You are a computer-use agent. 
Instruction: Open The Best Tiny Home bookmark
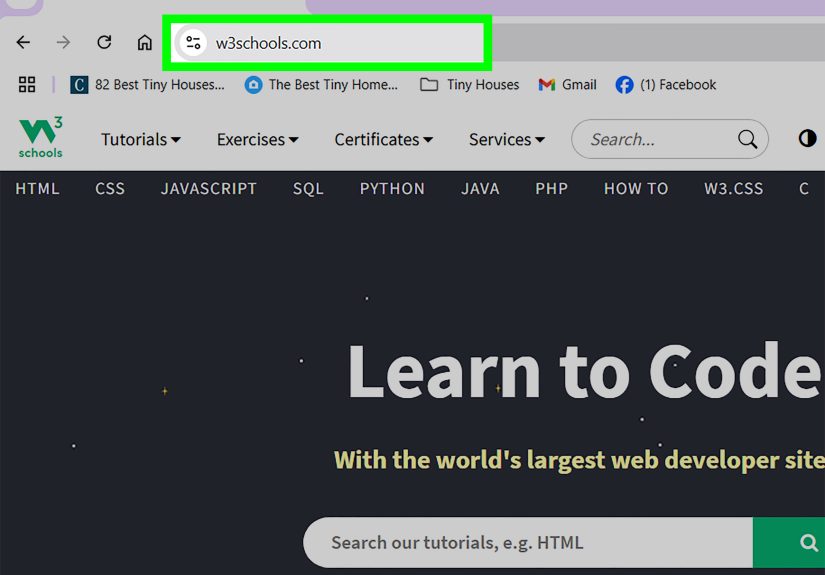click(321, 85)
